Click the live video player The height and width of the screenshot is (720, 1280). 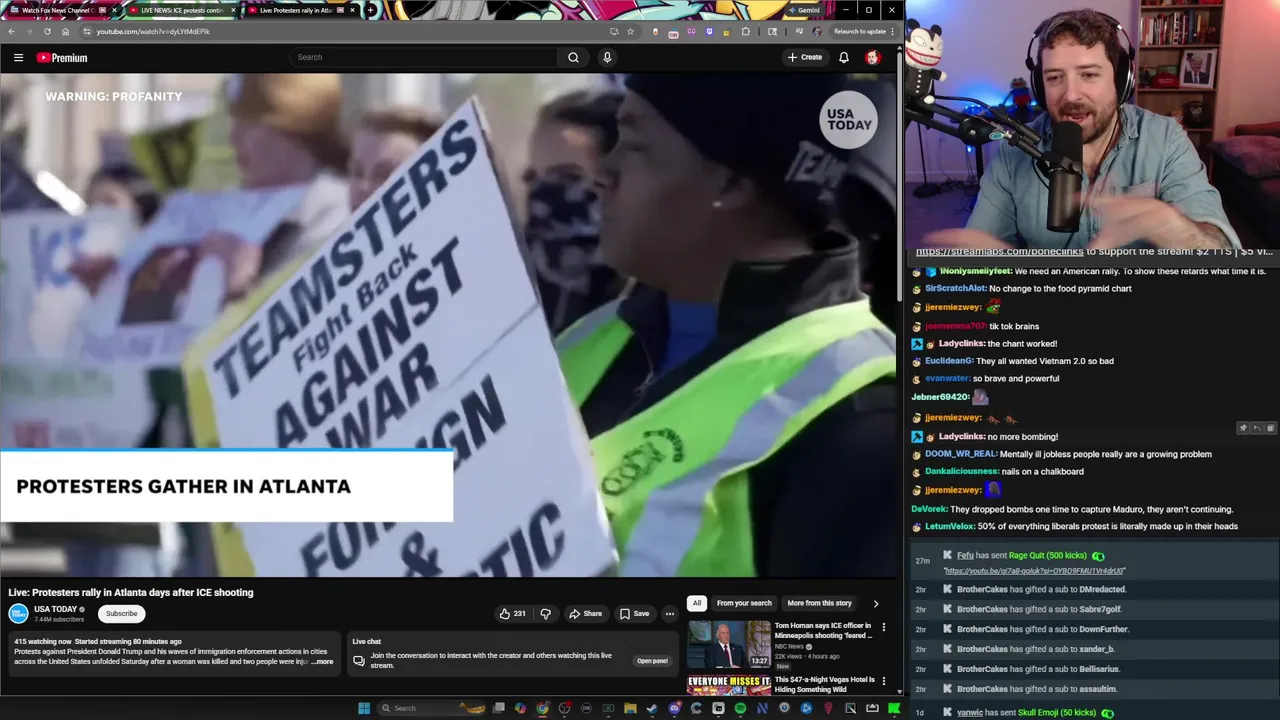tap(448, 325)
